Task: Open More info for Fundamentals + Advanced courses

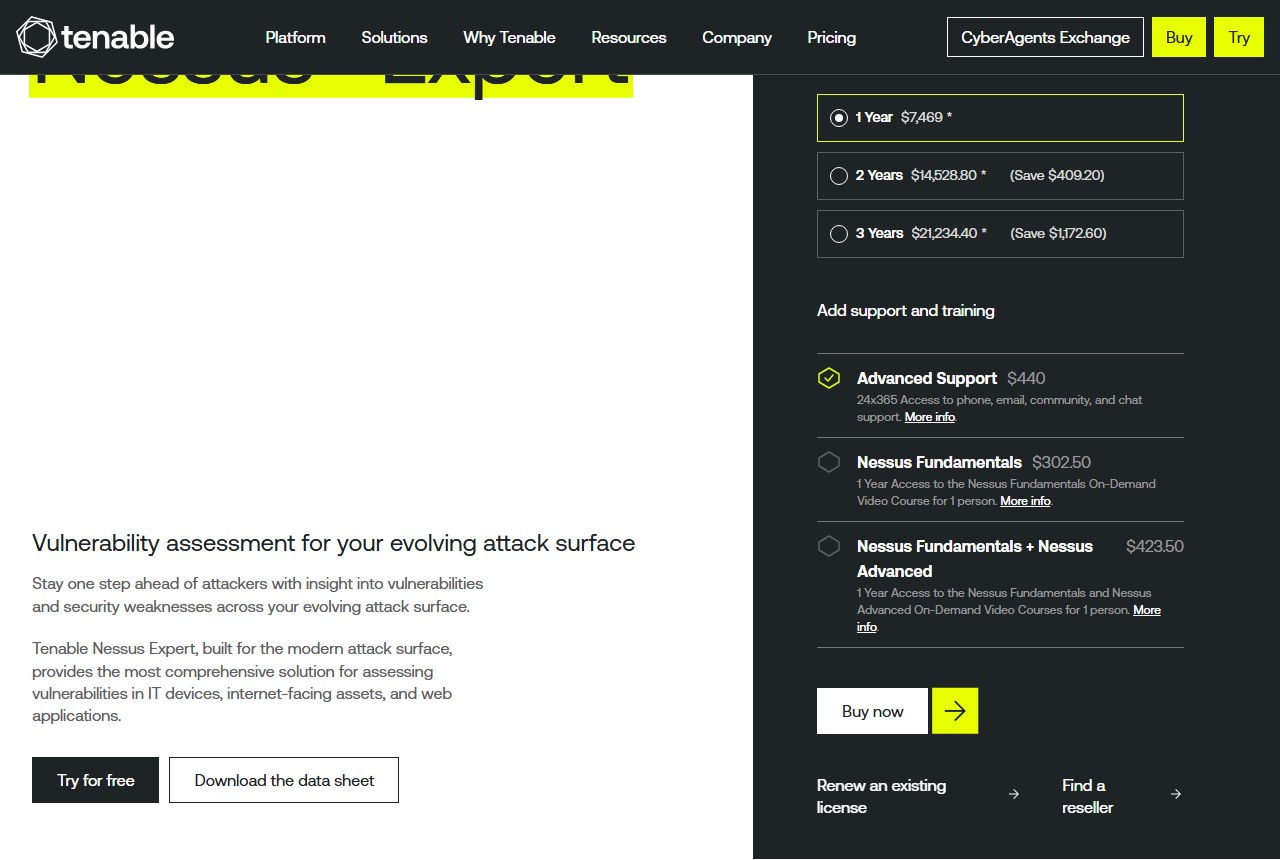Action: pyautogui.click(x=1147, y=610)
